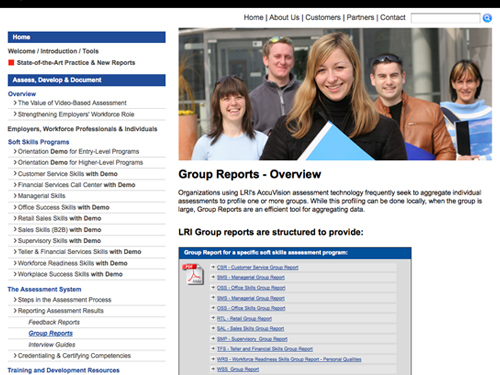Select the blue Home sidebar header
The height and width of the screenshot is (375, 500).
87,37
